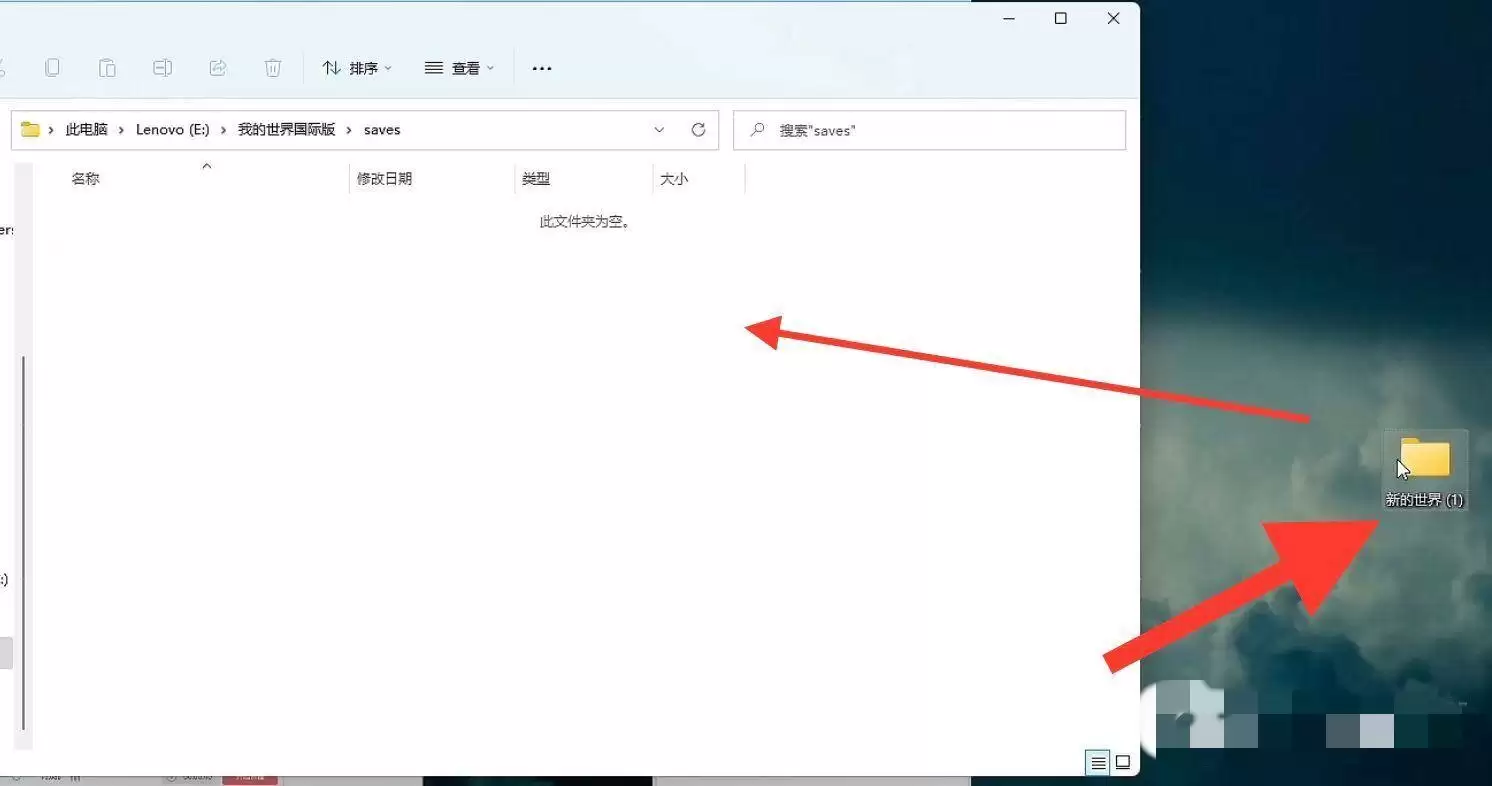
Task: Switch to details view in the status bar
Action: [x=1097, y=762]
